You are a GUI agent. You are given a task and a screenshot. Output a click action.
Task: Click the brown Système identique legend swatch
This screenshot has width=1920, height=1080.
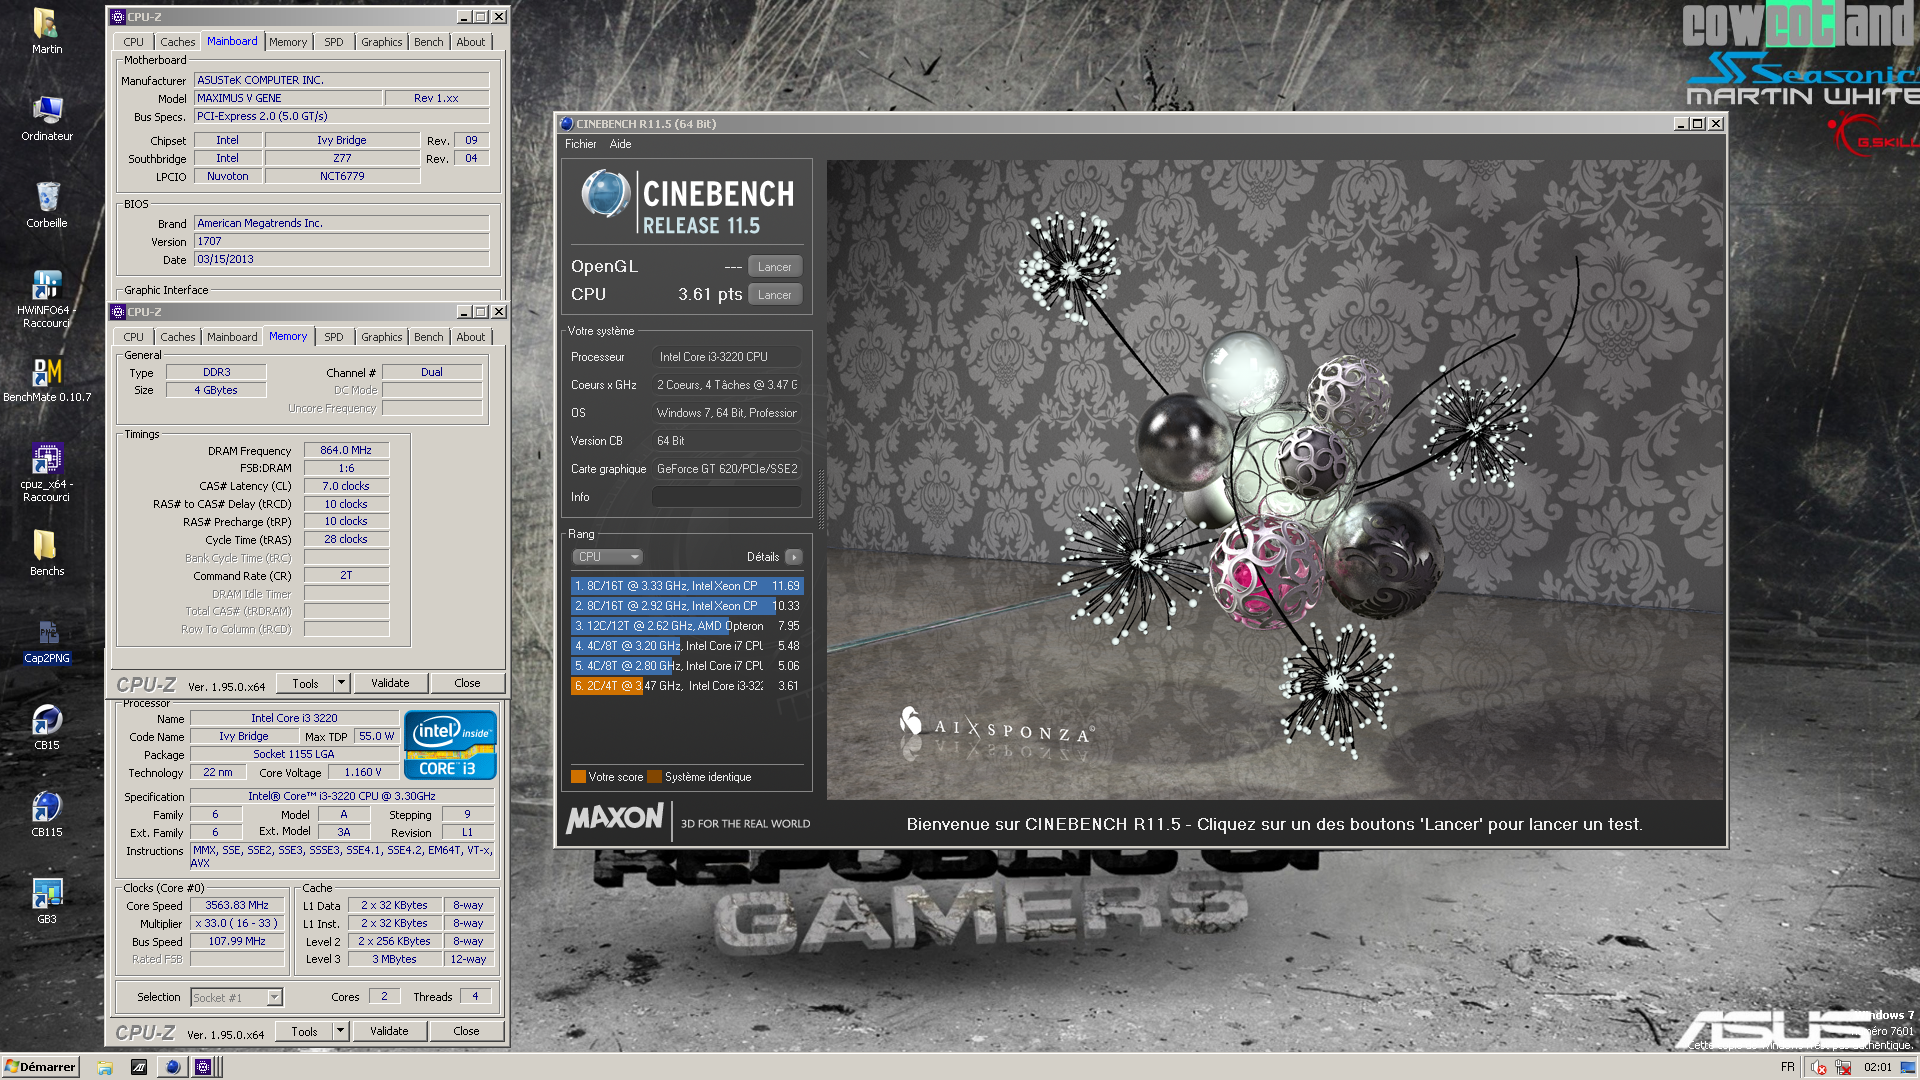click(x=654, y=777)
